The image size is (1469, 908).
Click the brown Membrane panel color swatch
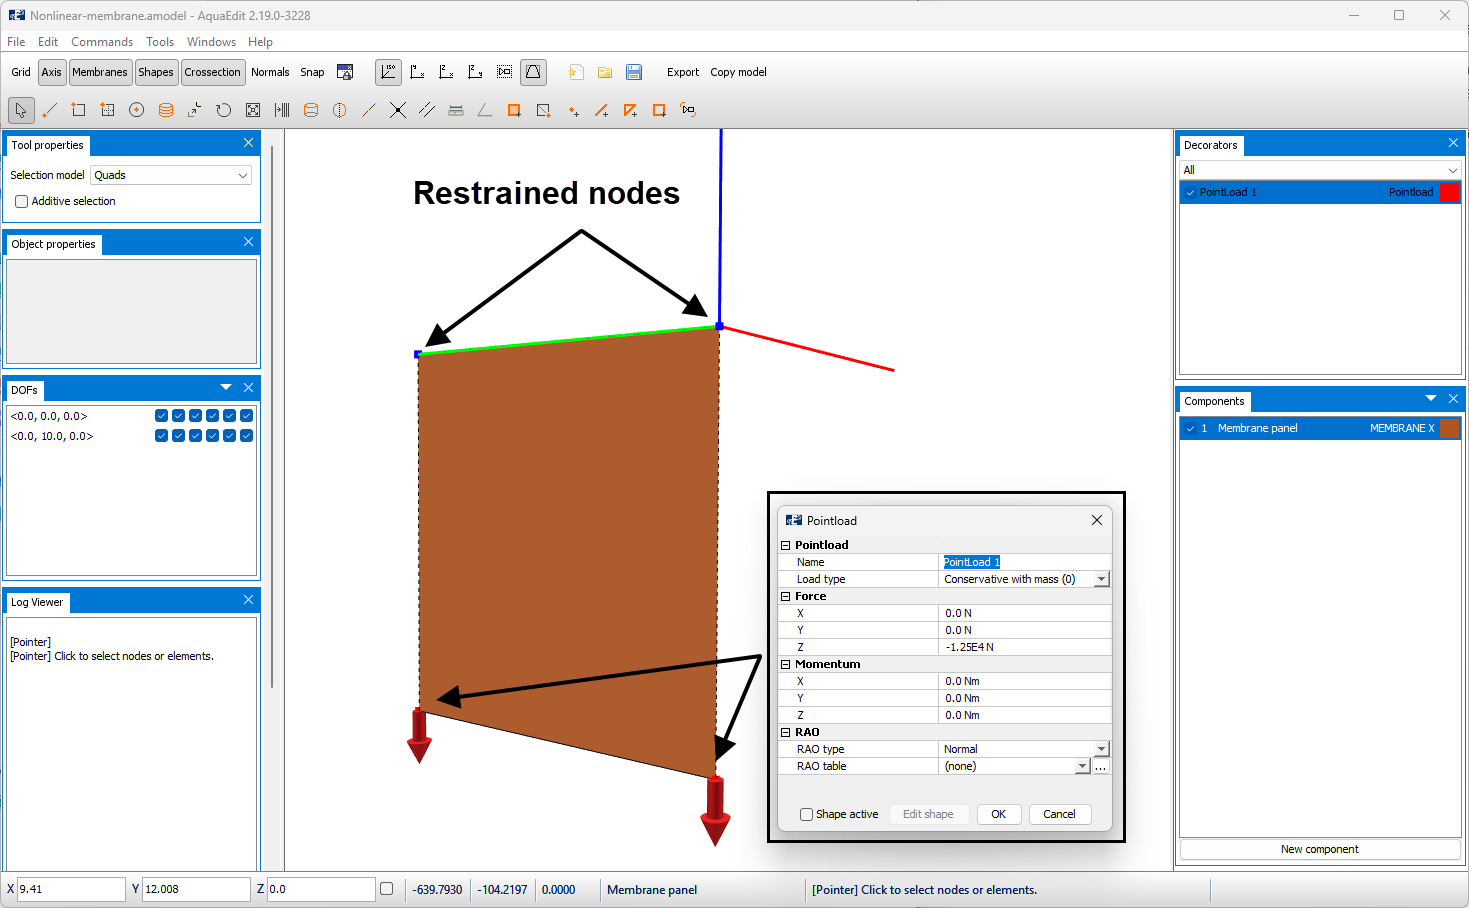click(x=1450, y=428)
